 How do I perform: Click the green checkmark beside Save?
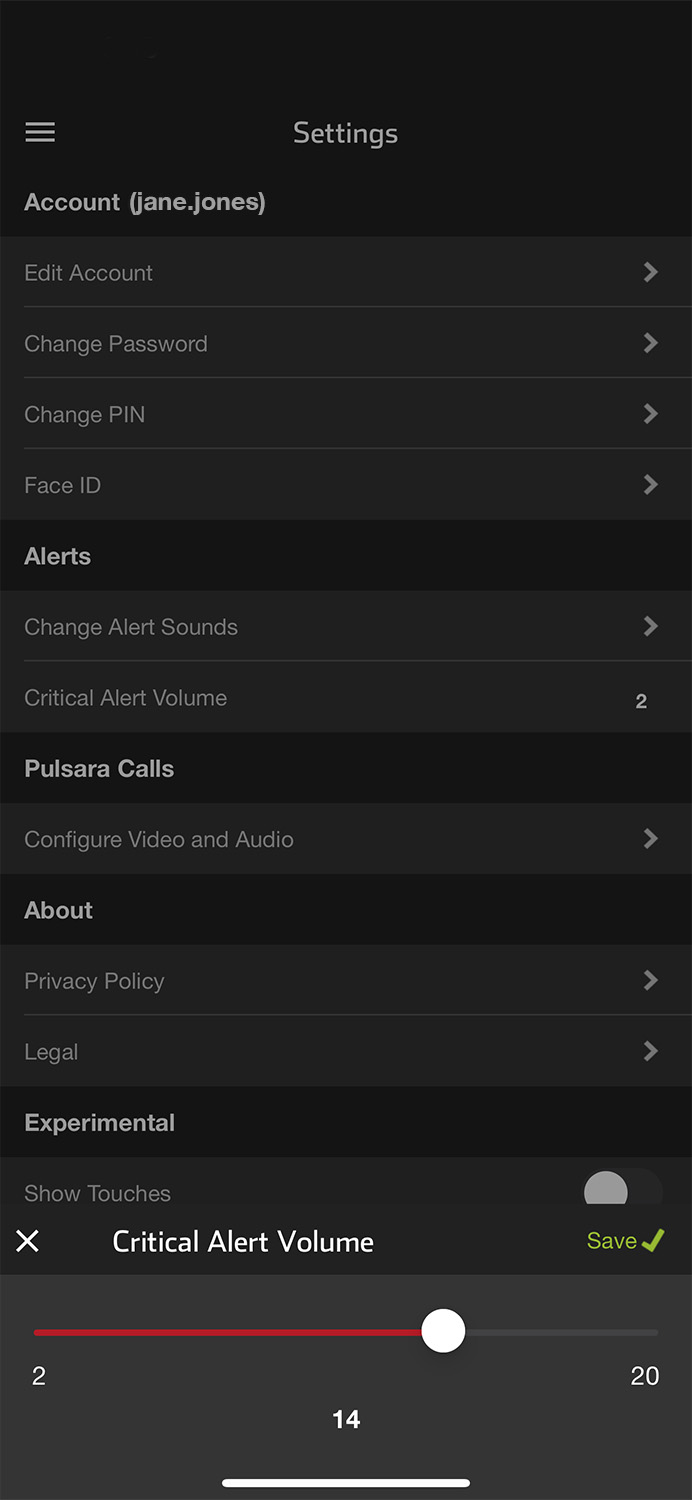pos(655,1239)
